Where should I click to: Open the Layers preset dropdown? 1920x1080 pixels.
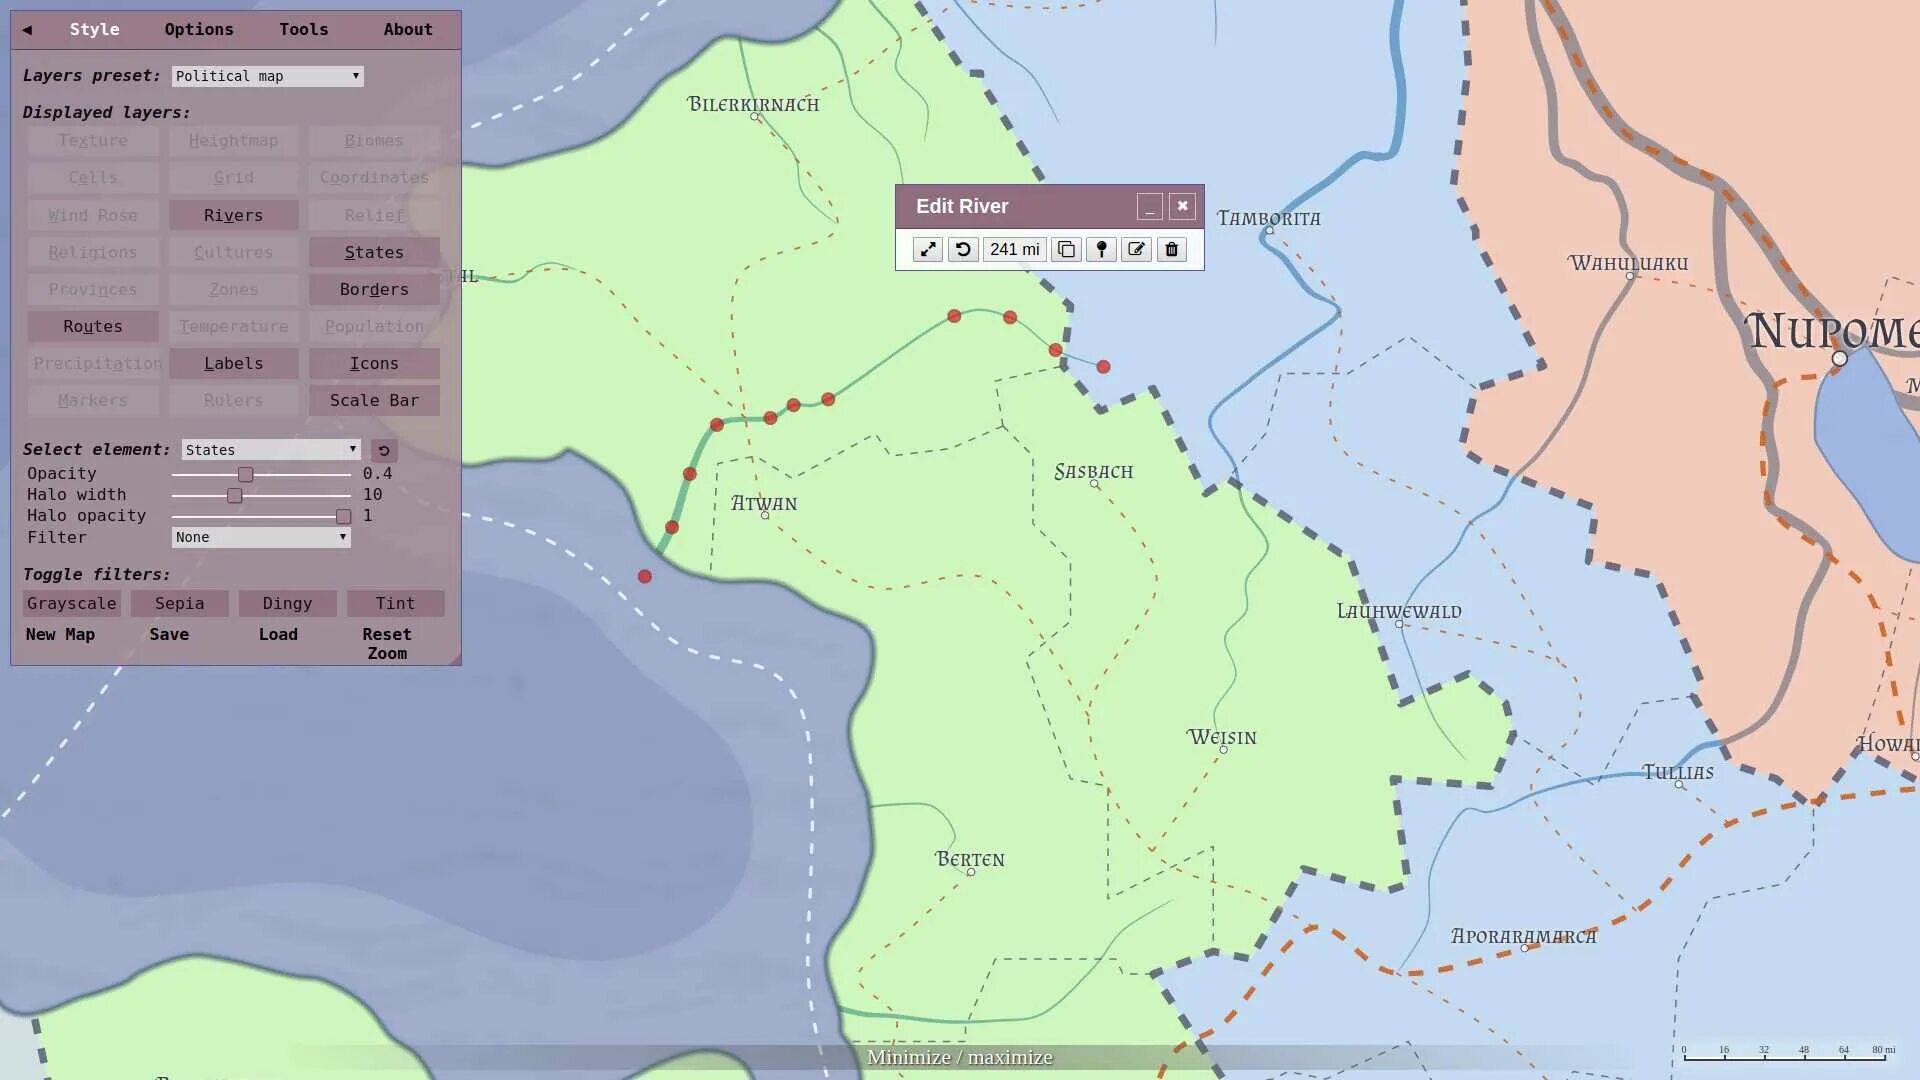pyautogui.click(x=264, y=75)
